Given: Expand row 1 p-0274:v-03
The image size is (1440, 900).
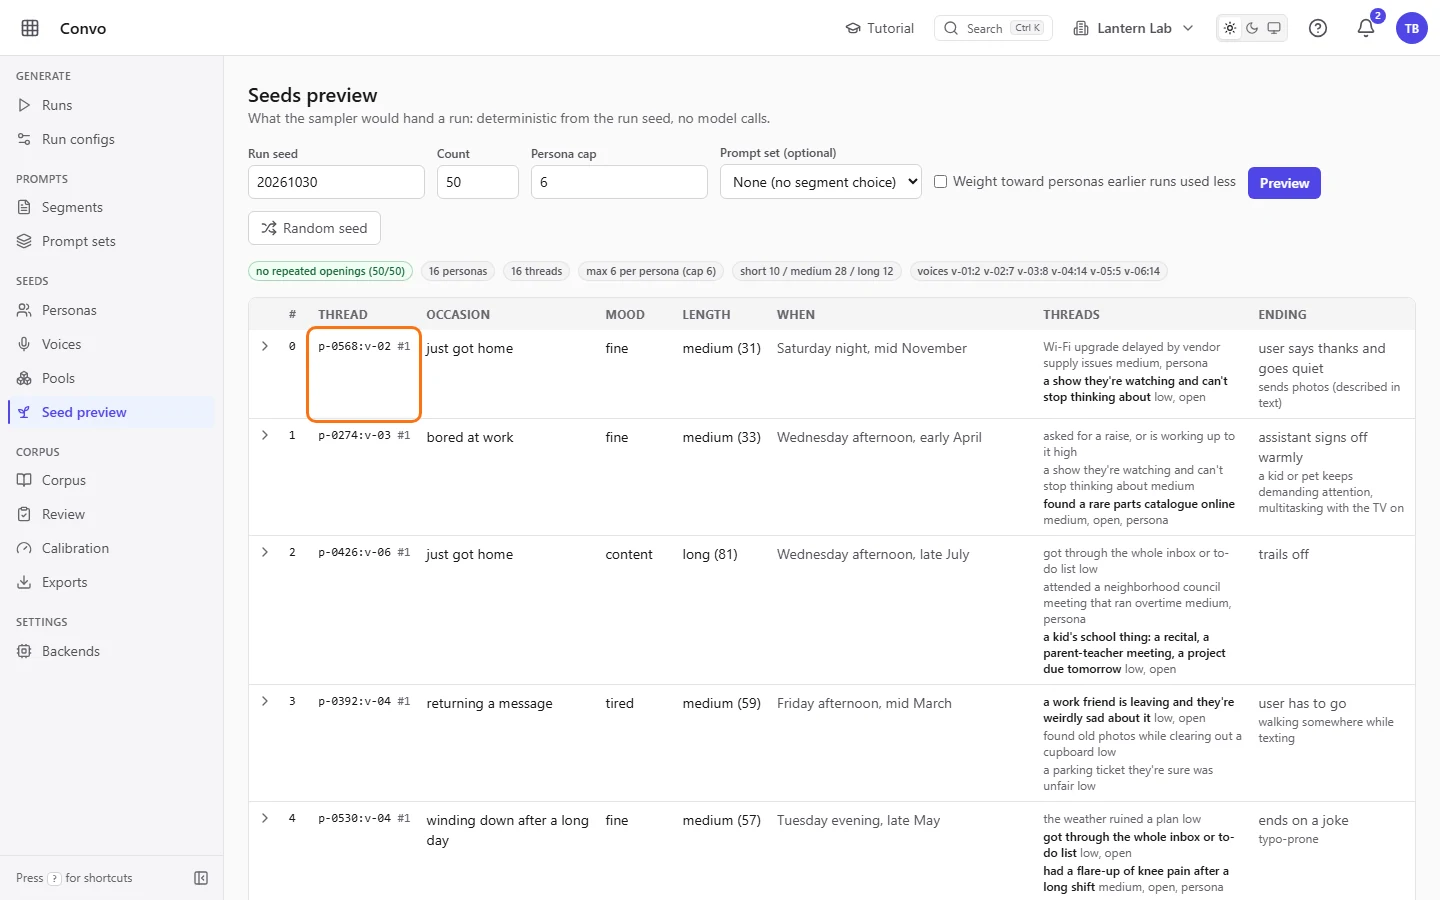Looking at the screenshot, I should (x=265, y=435).
